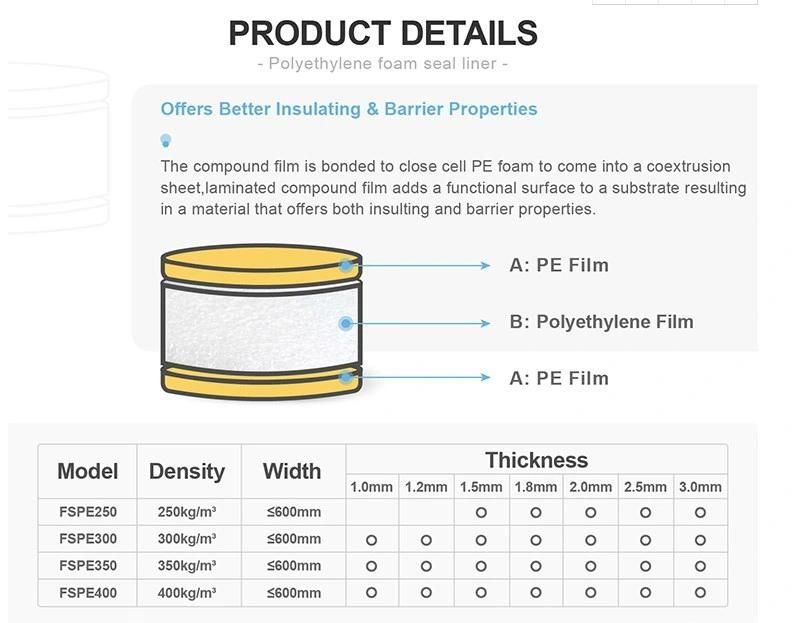Click the top 'A: PE Film' label

(559, 266)
